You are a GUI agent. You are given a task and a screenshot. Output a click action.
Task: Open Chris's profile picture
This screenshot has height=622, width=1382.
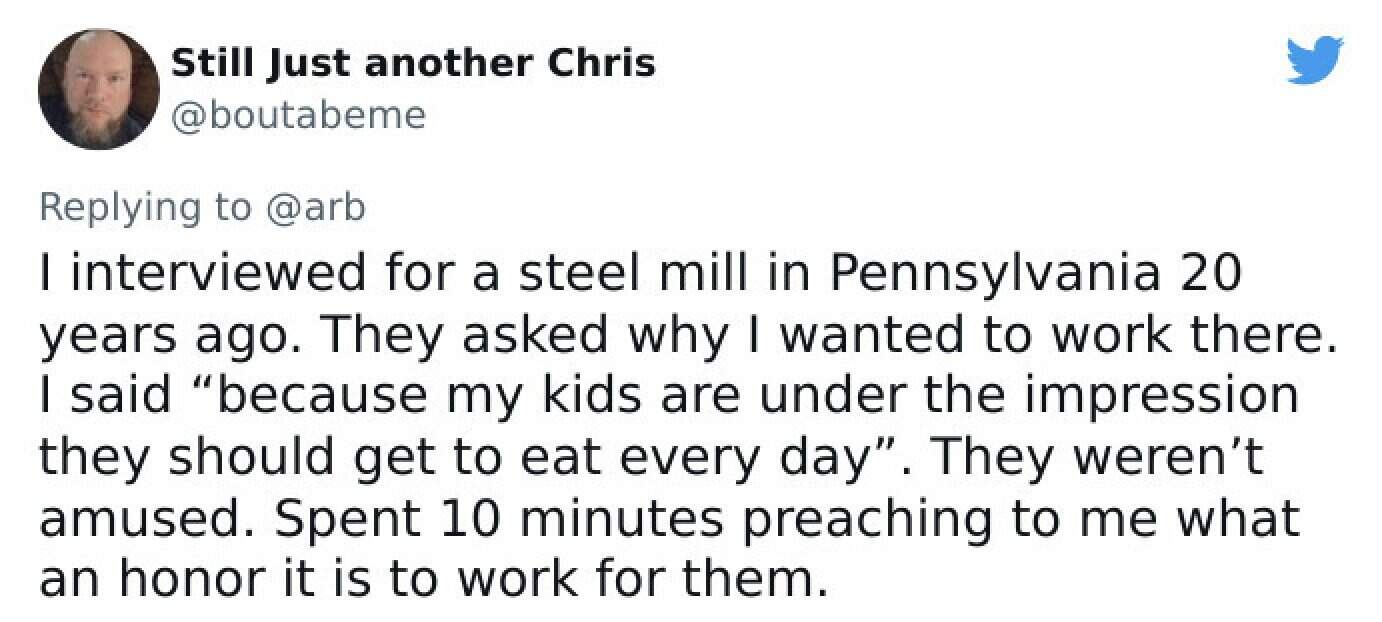pyautogui.click(x=99, y=89)
